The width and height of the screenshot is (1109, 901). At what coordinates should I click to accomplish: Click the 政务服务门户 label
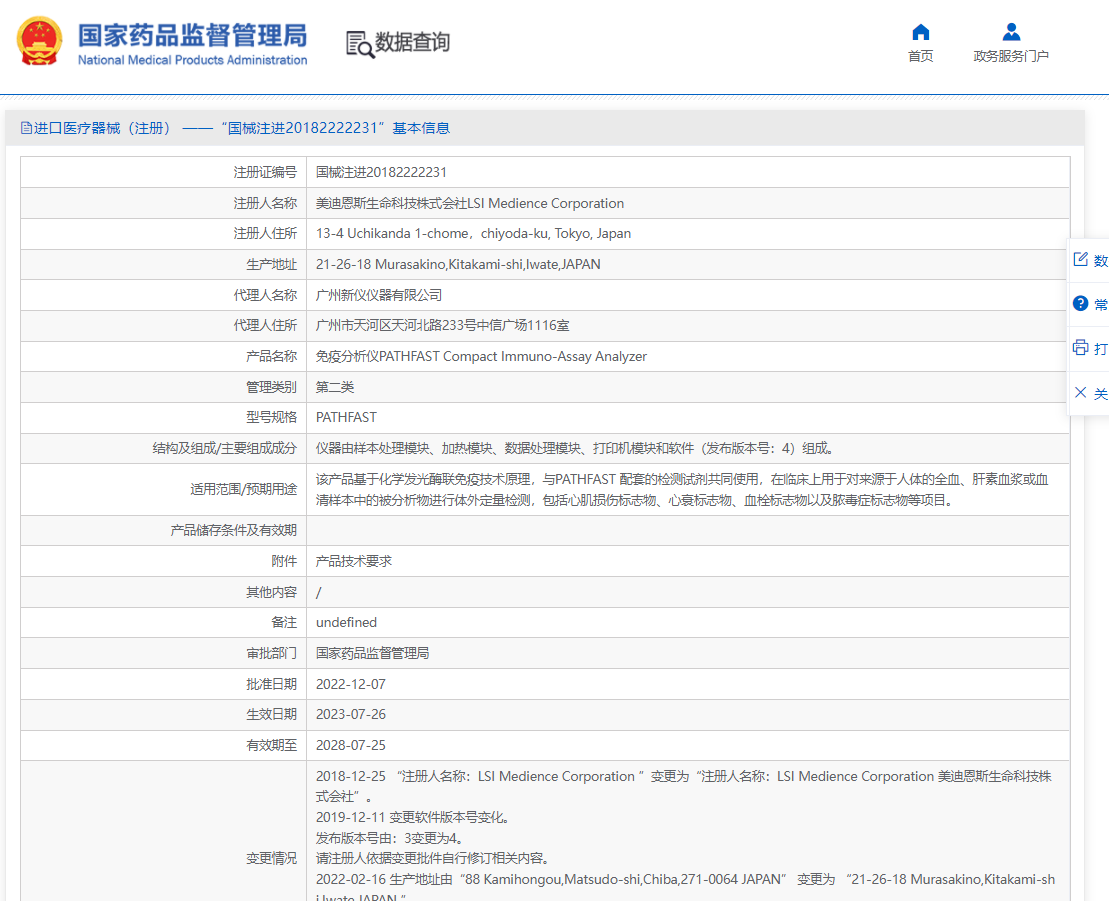1011,56
